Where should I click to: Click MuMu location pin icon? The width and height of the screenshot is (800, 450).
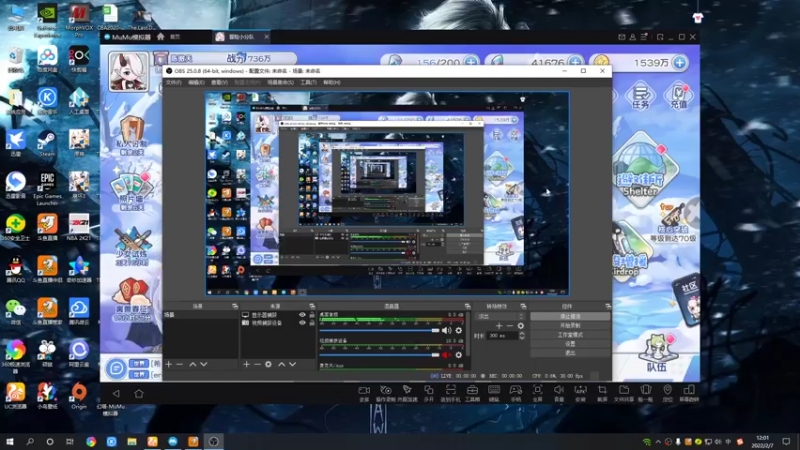[x=667, y=392]
